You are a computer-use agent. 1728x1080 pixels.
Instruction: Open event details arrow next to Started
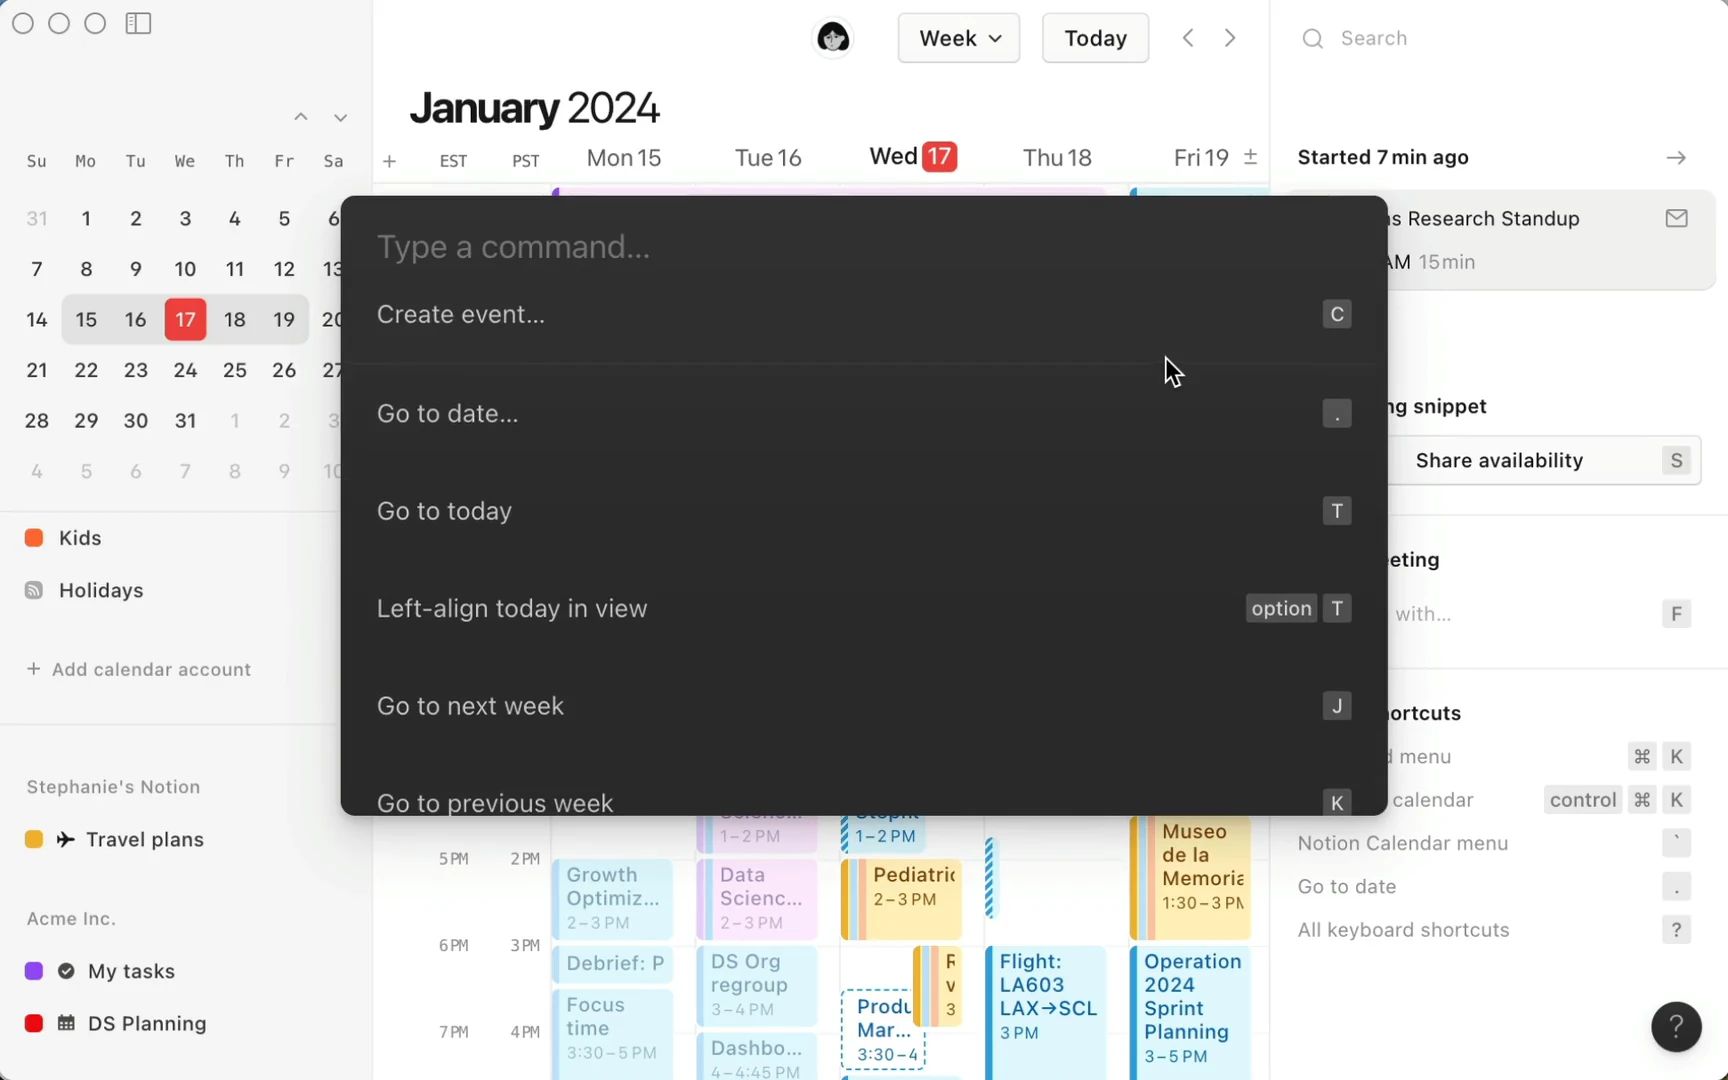[x=1676, y=158]
